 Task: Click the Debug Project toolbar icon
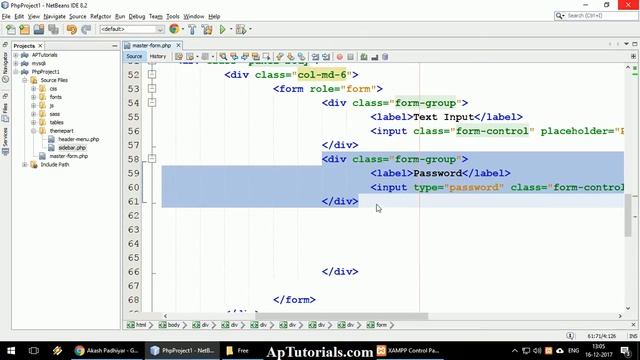coord(241,29)
